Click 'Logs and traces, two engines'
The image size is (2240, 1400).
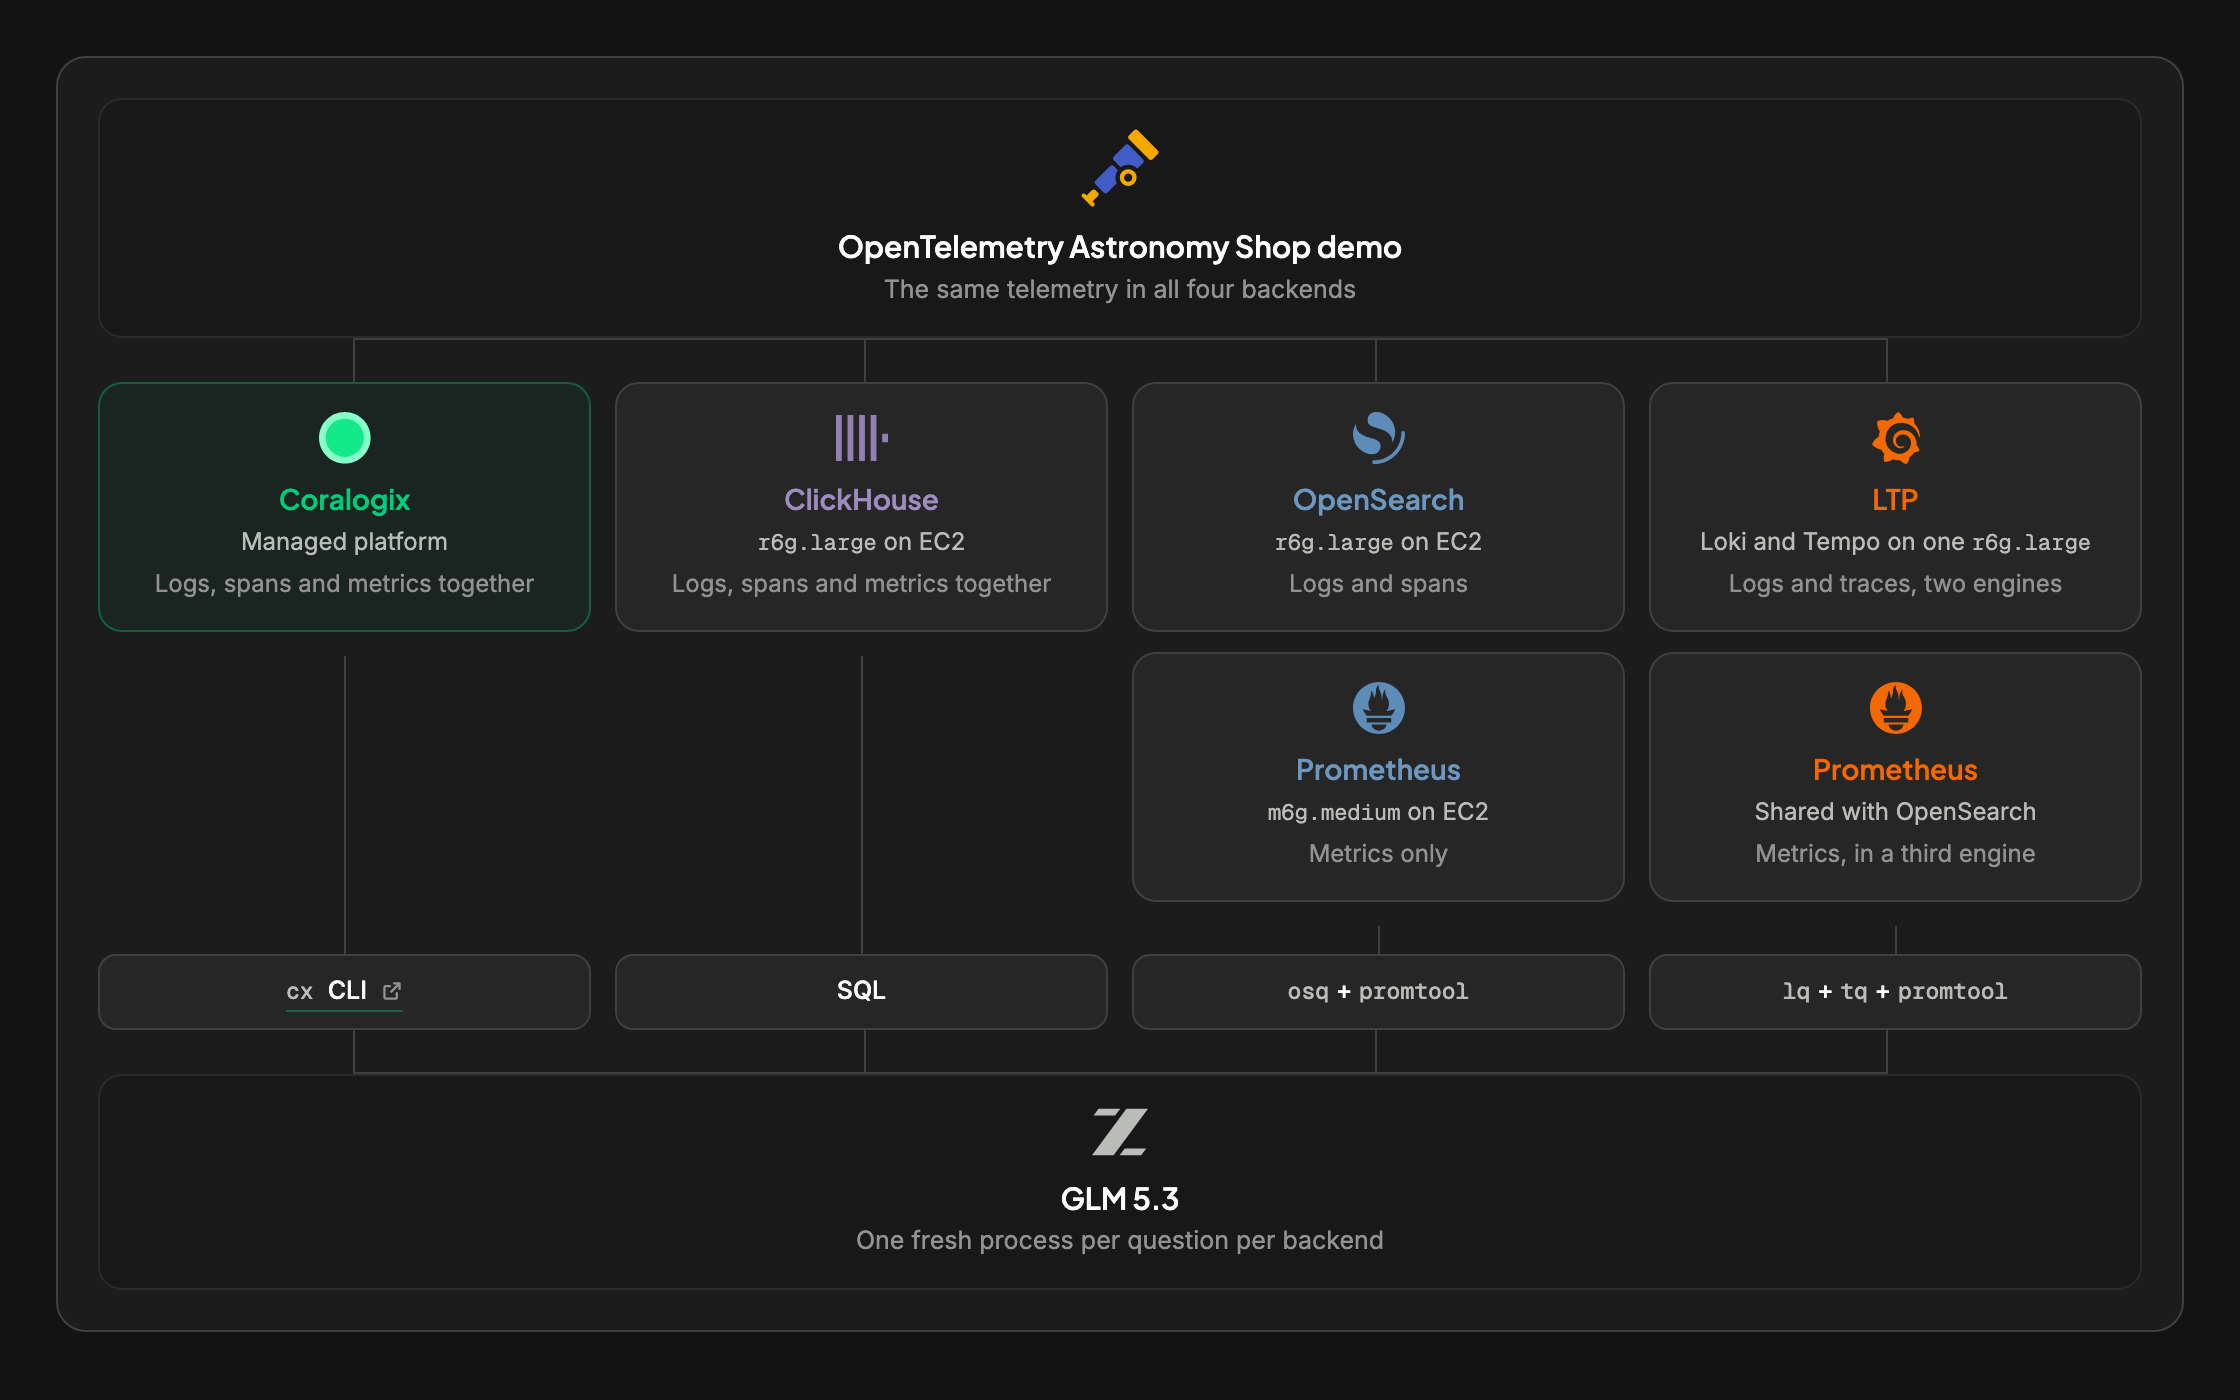[1895, 584]
